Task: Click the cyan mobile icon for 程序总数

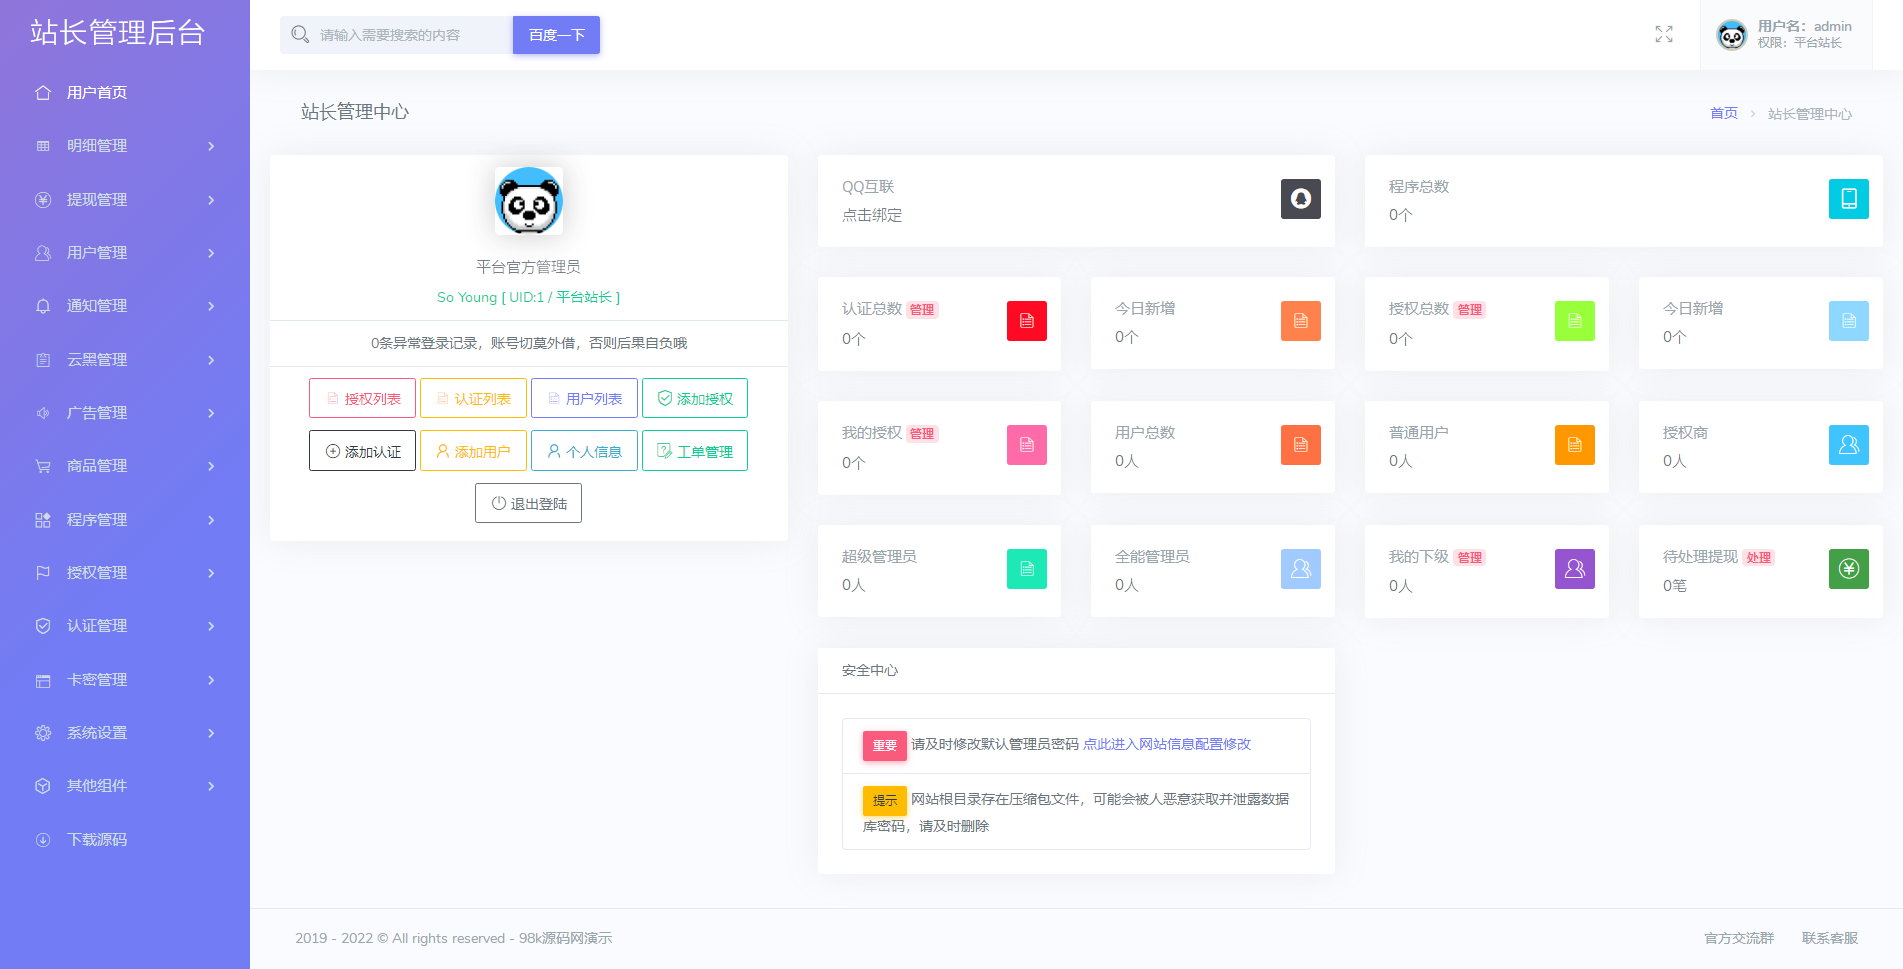Action: click(x=1848, y=199)
